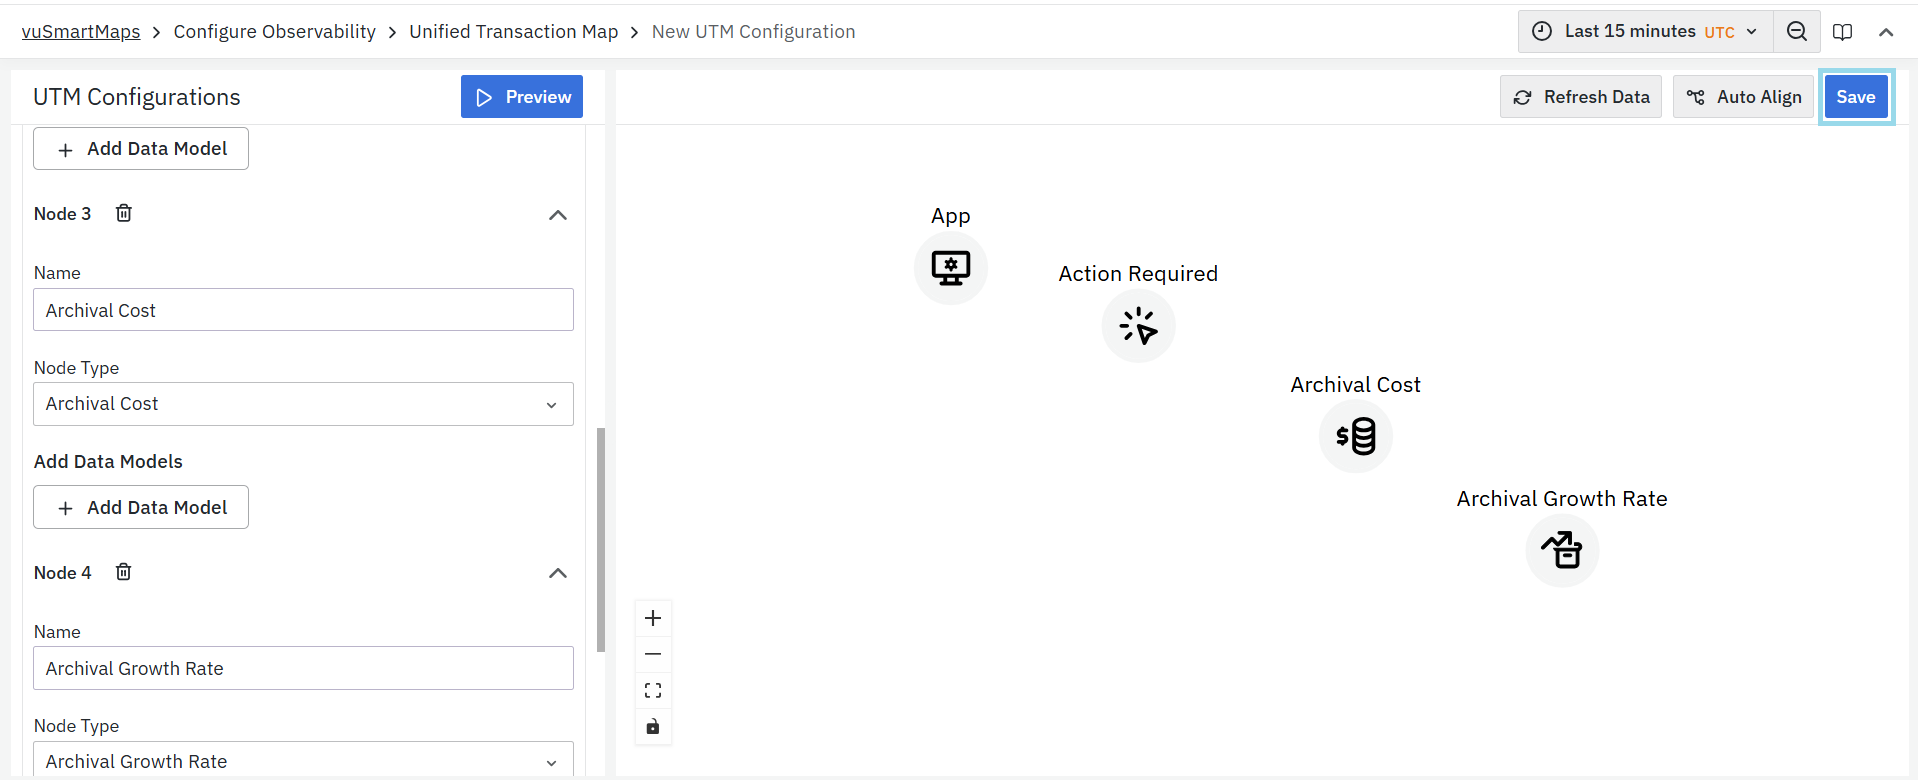Zoom in on the map canvas
The height and width of the screenshot is (780, 1918).
click(653, 618)
